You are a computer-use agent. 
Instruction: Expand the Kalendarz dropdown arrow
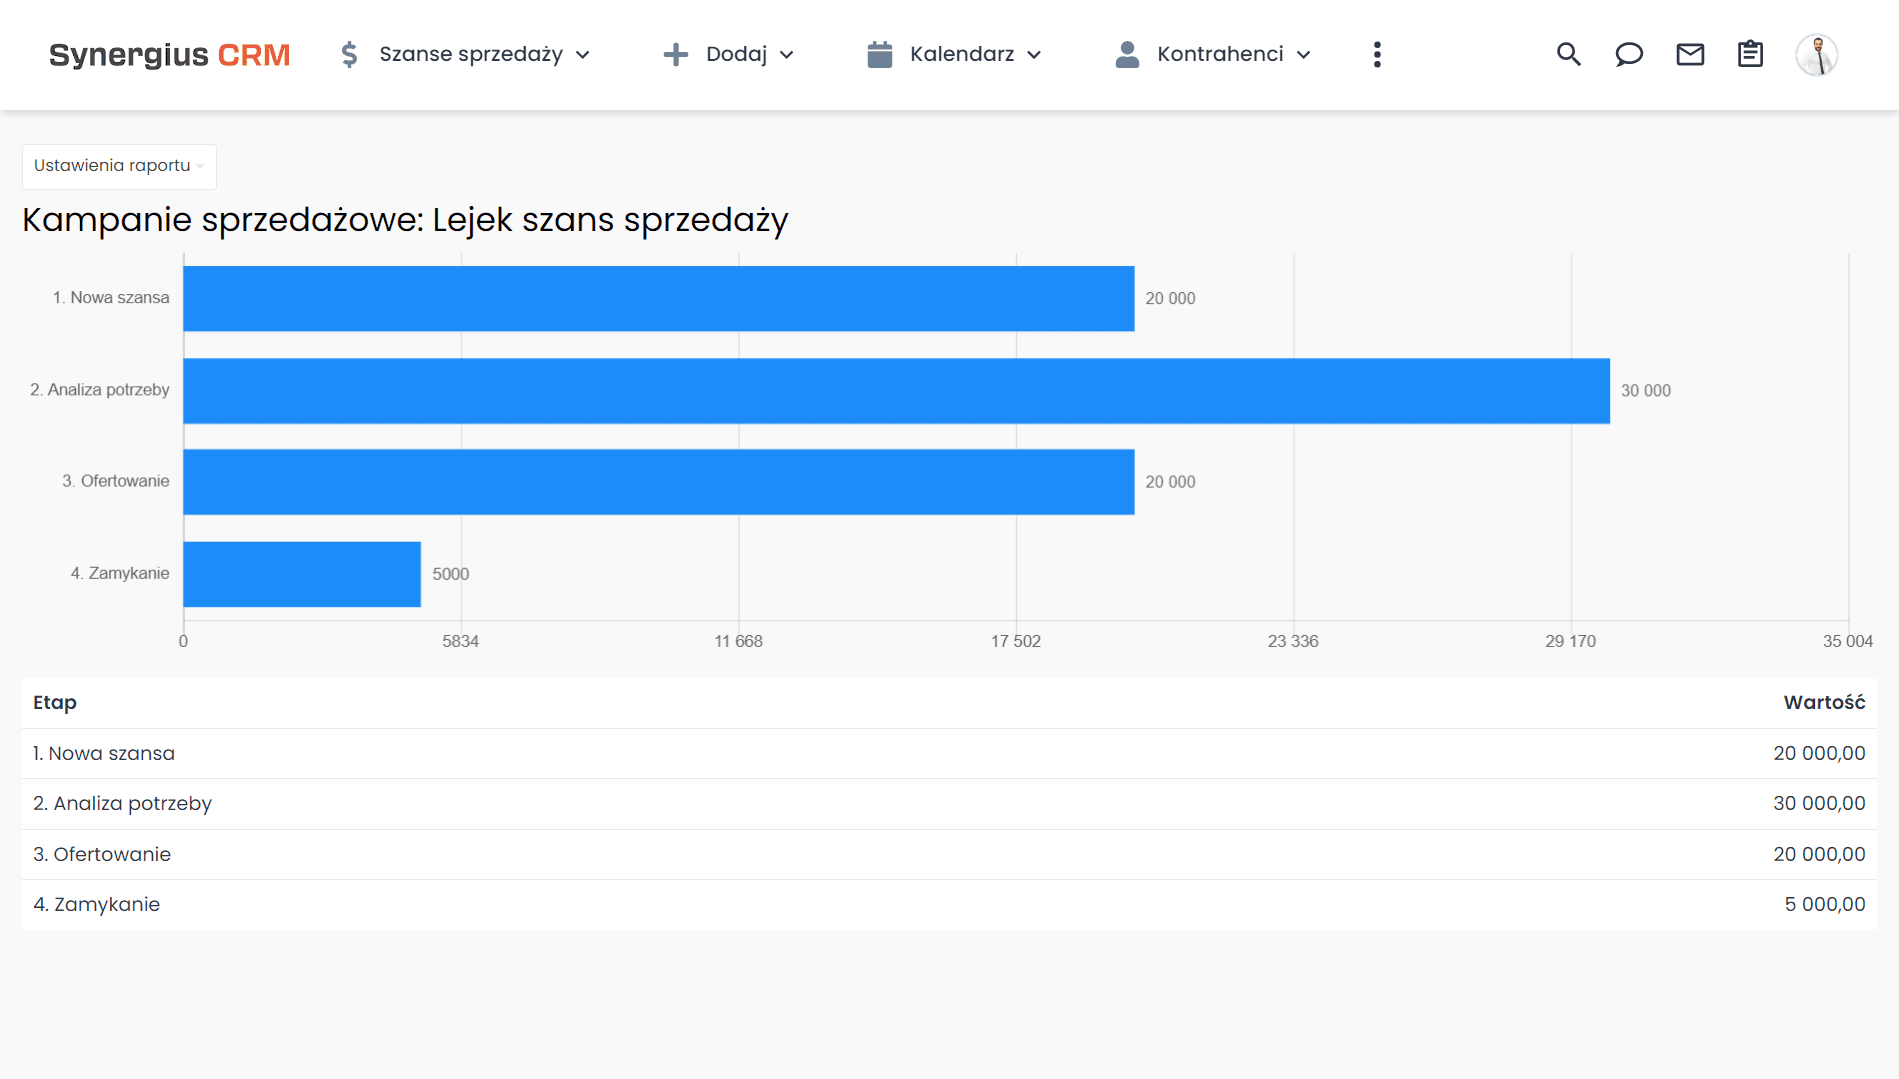tap(1035, 57)
